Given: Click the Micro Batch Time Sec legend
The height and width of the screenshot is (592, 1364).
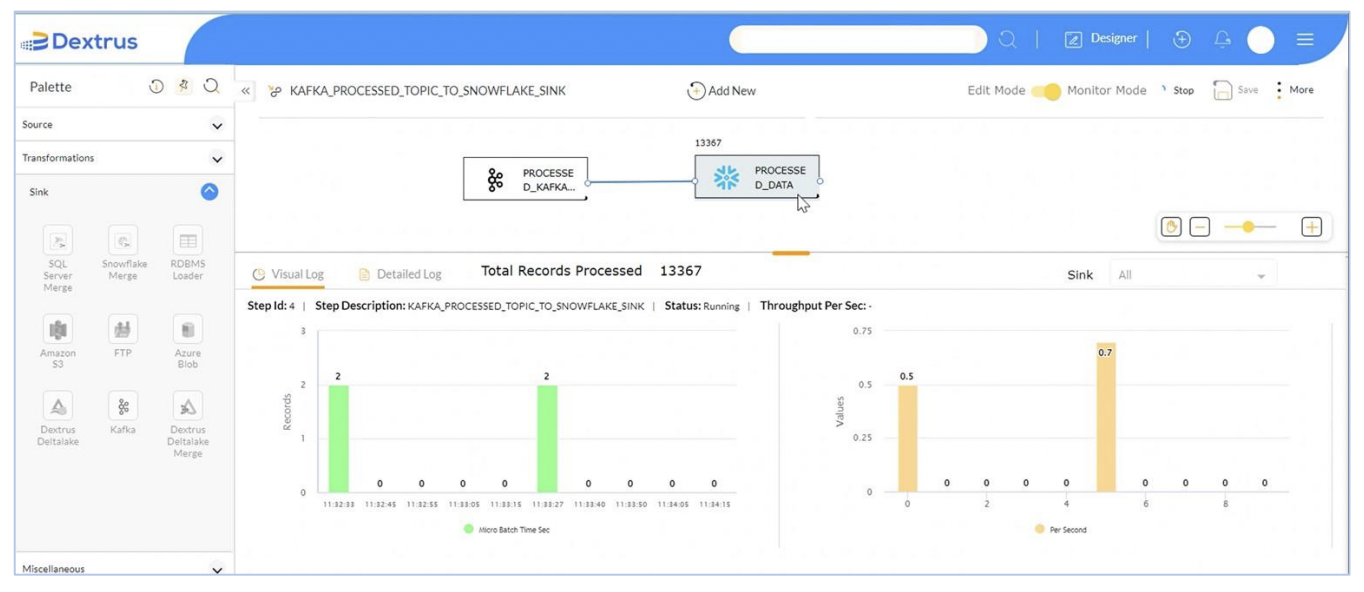Looking at the screenshot, I should 507,529.
